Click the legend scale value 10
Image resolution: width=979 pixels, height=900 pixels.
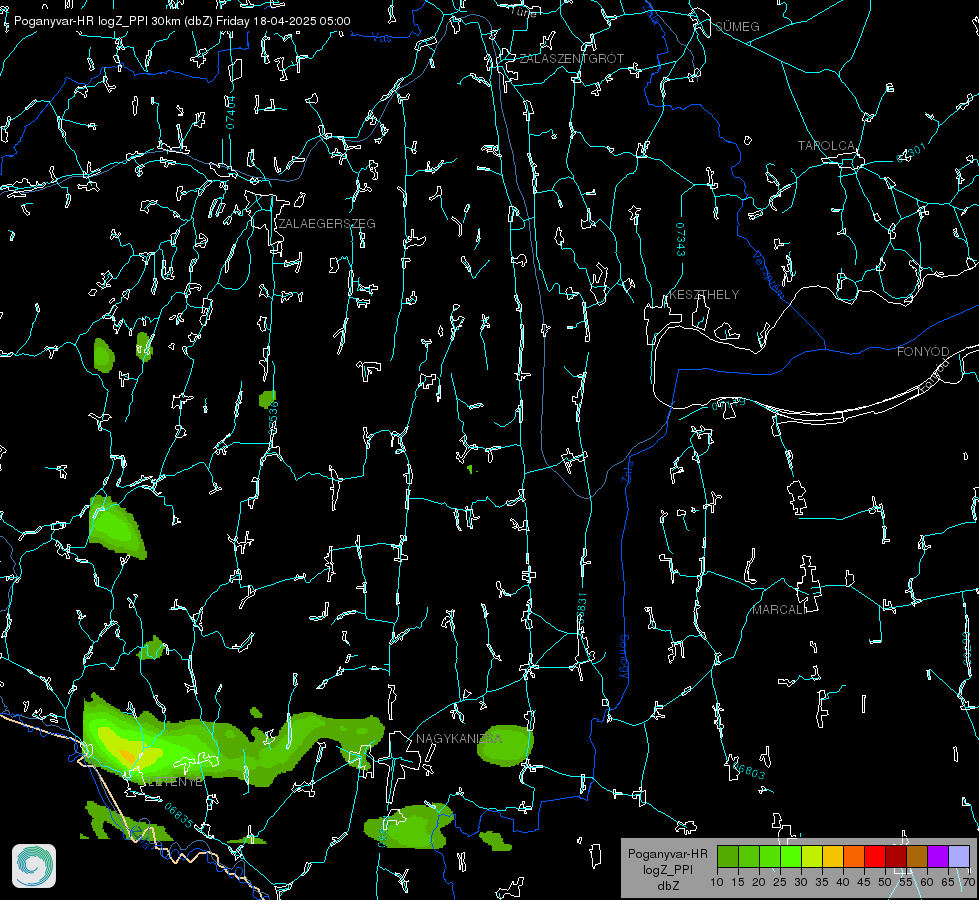pos(717,882)
